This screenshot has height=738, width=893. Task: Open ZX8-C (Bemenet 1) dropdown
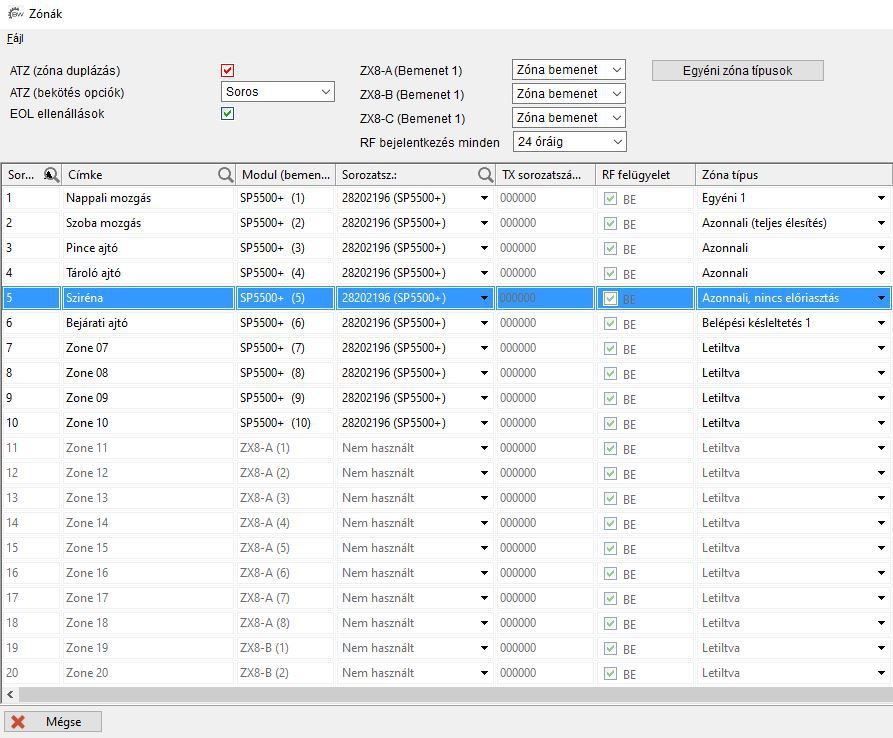[x=569, y=118]
